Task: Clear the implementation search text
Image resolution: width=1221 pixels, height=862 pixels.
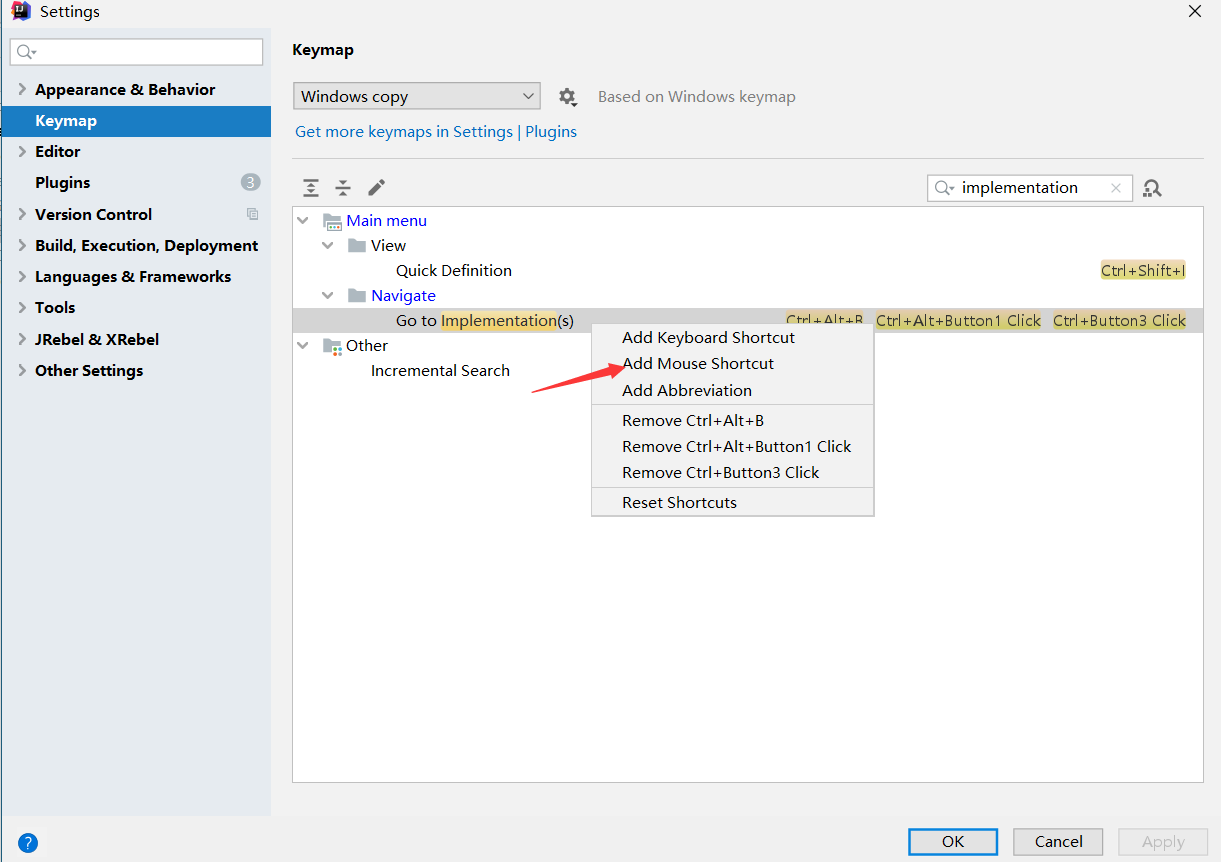Action: pyautogui.click(x=1116, y=188)
